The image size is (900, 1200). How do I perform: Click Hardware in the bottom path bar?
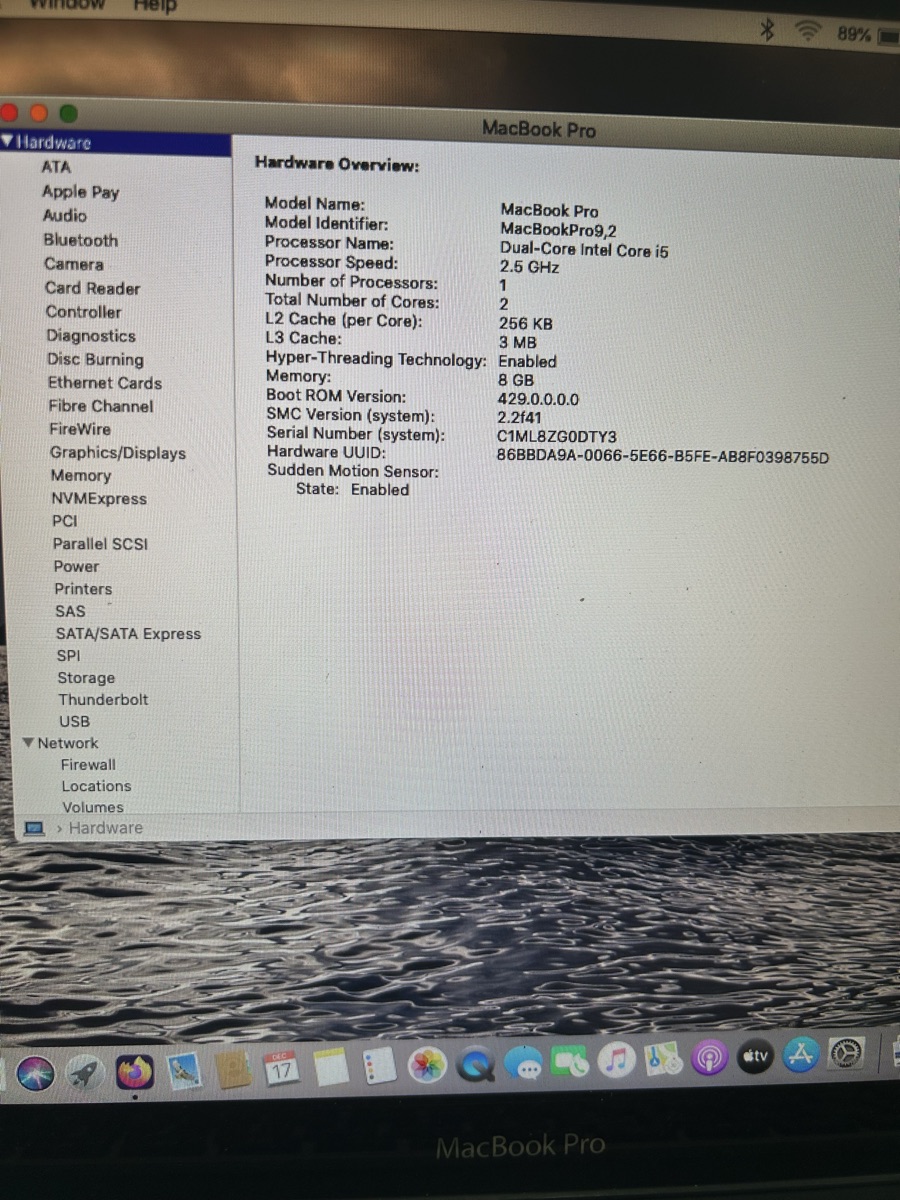tap(106, 828)
